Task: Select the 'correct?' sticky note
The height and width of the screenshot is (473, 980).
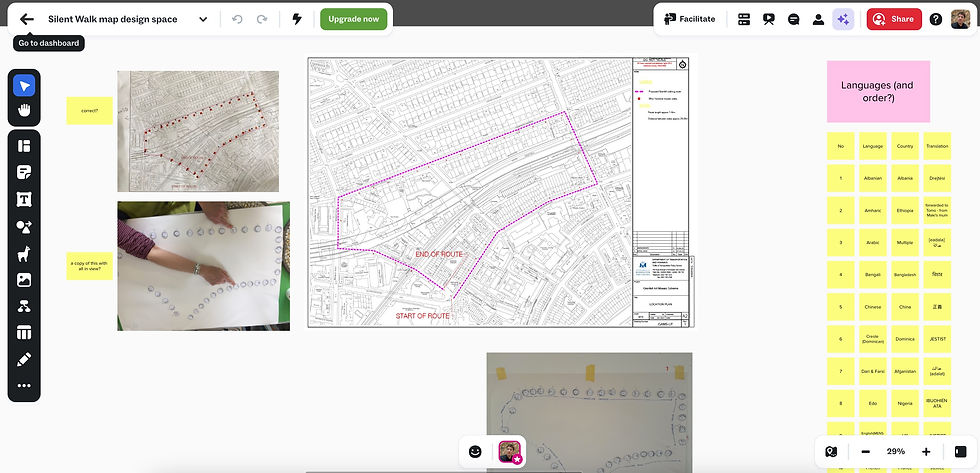Action: click(x=89, y=111)
